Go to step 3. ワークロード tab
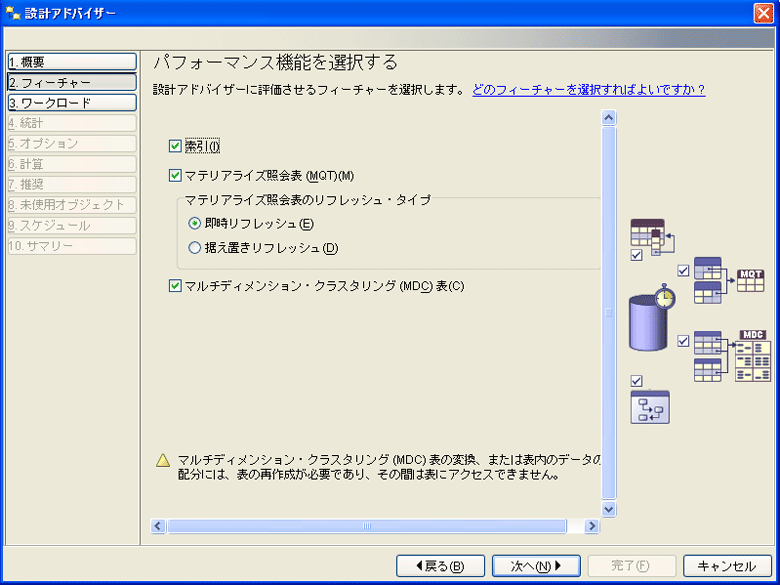 tap(72, 102)
